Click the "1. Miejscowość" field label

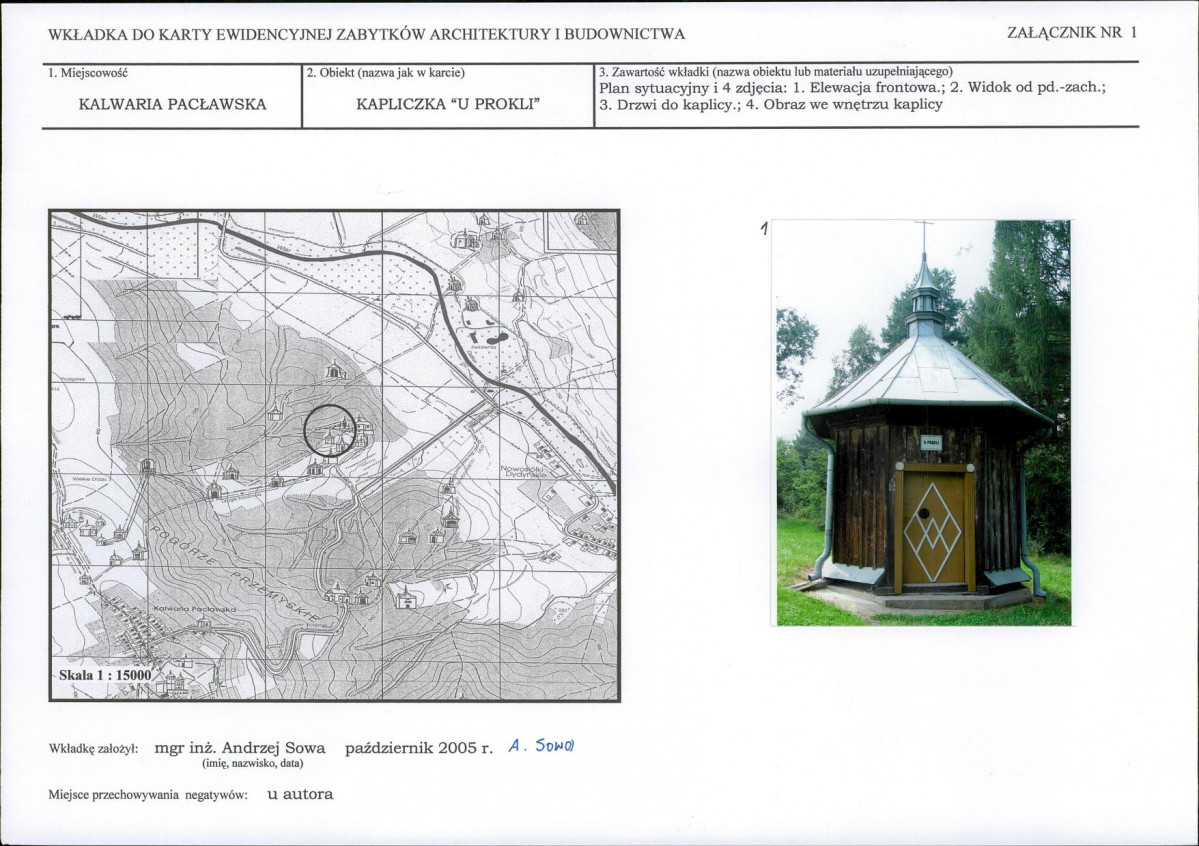tap(87, 72)
